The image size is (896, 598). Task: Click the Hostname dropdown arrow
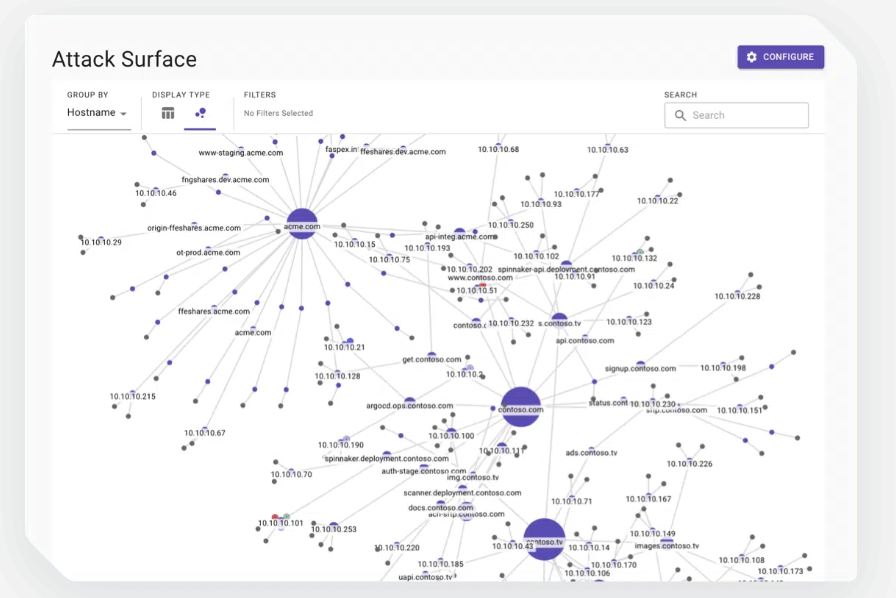124,114
